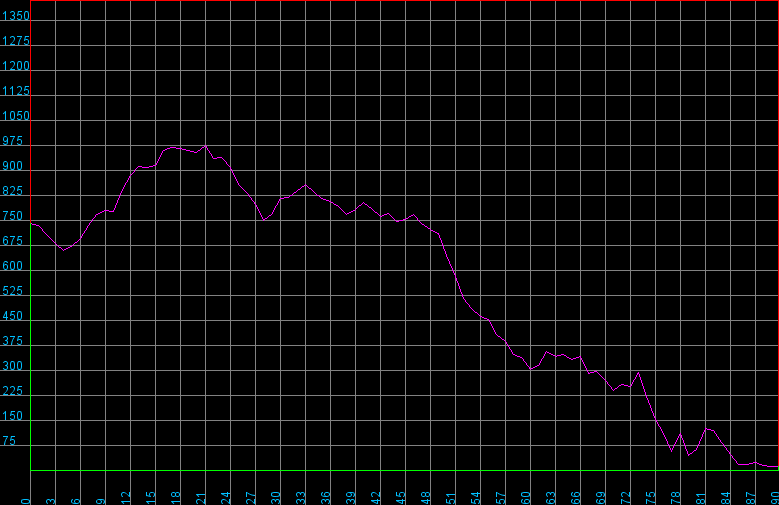Select the 75 label on the x-axis
This screenshot has width=779, height=505.
(651, 497)
